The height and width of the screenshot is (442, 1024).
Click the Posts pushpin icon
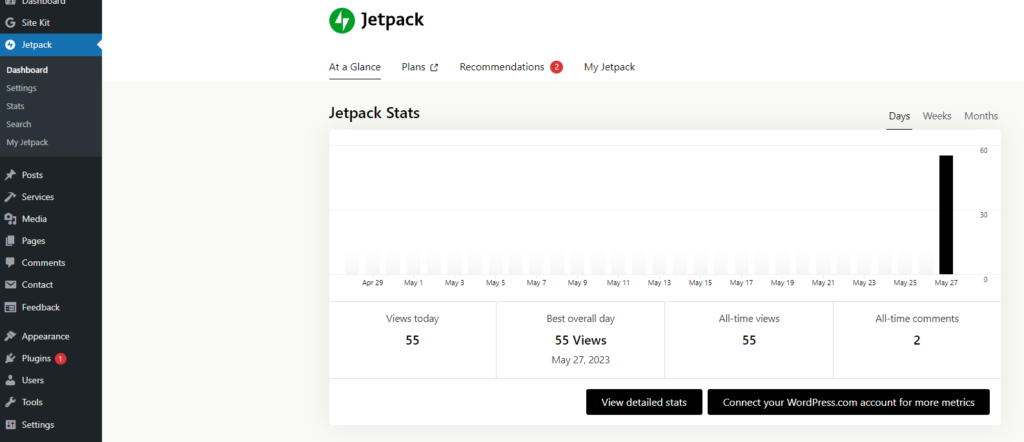coord(10,175)
